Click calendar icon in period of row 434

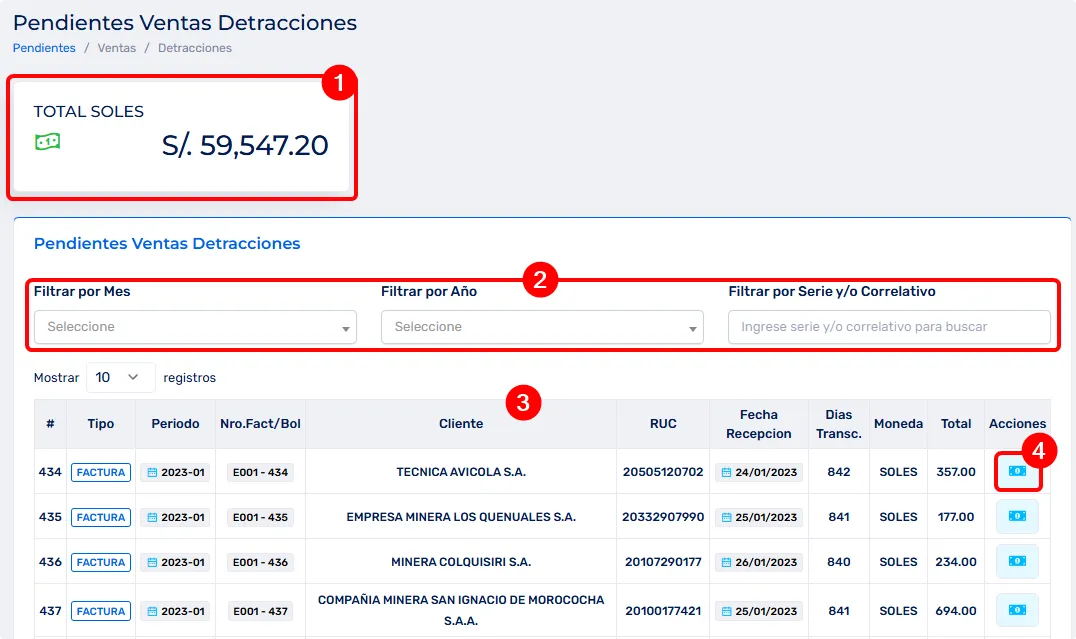[152, 472]
